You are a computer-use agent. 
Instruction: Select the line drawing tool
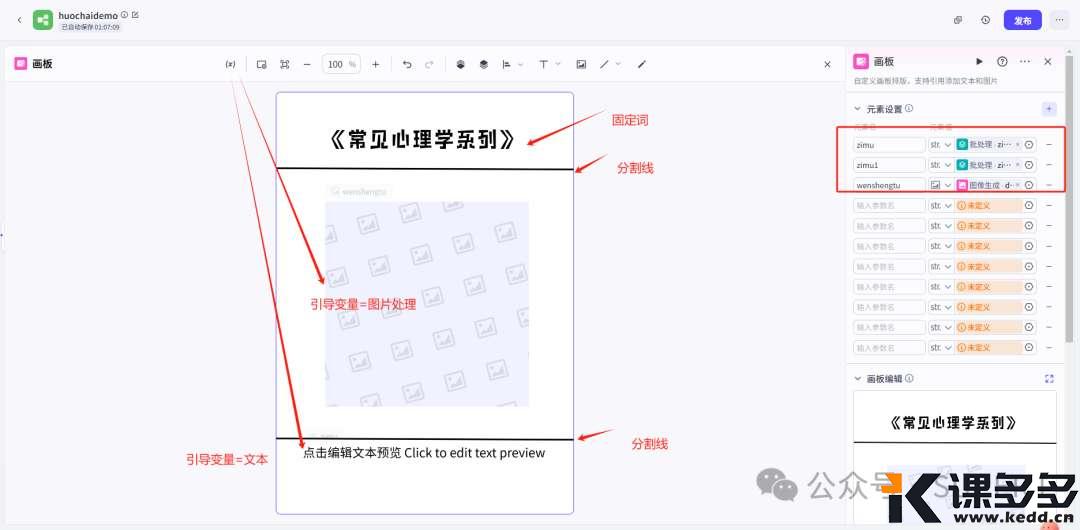[x=604, y=64]
